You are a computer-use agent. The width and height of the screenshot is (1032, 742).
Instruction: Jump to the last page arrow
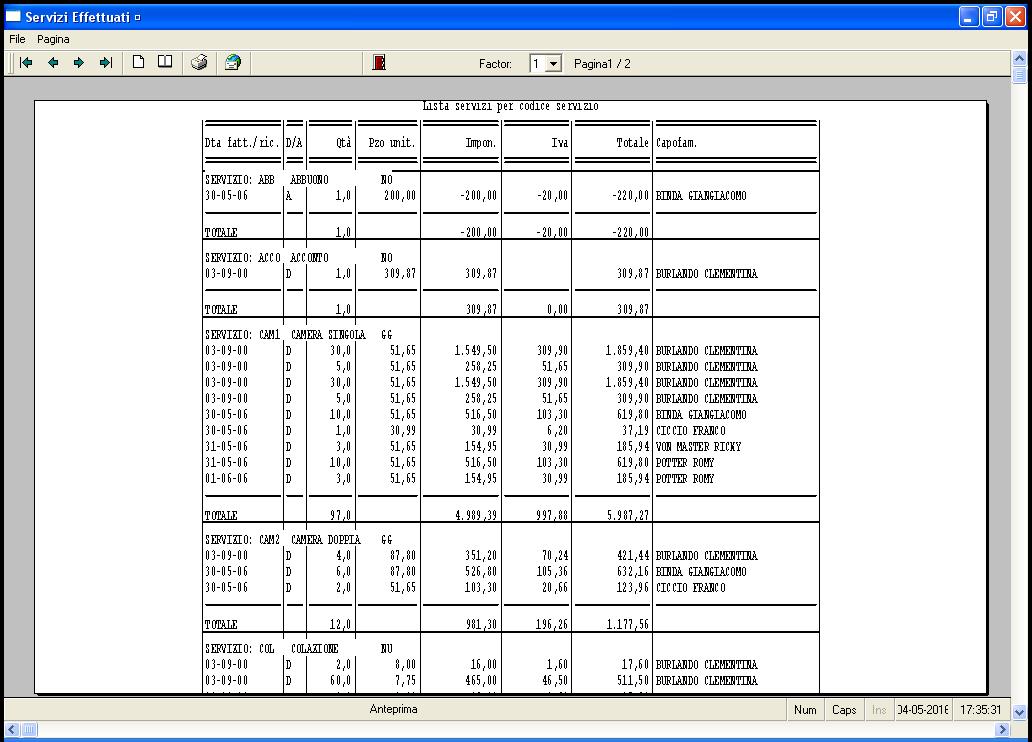(106, 63)
